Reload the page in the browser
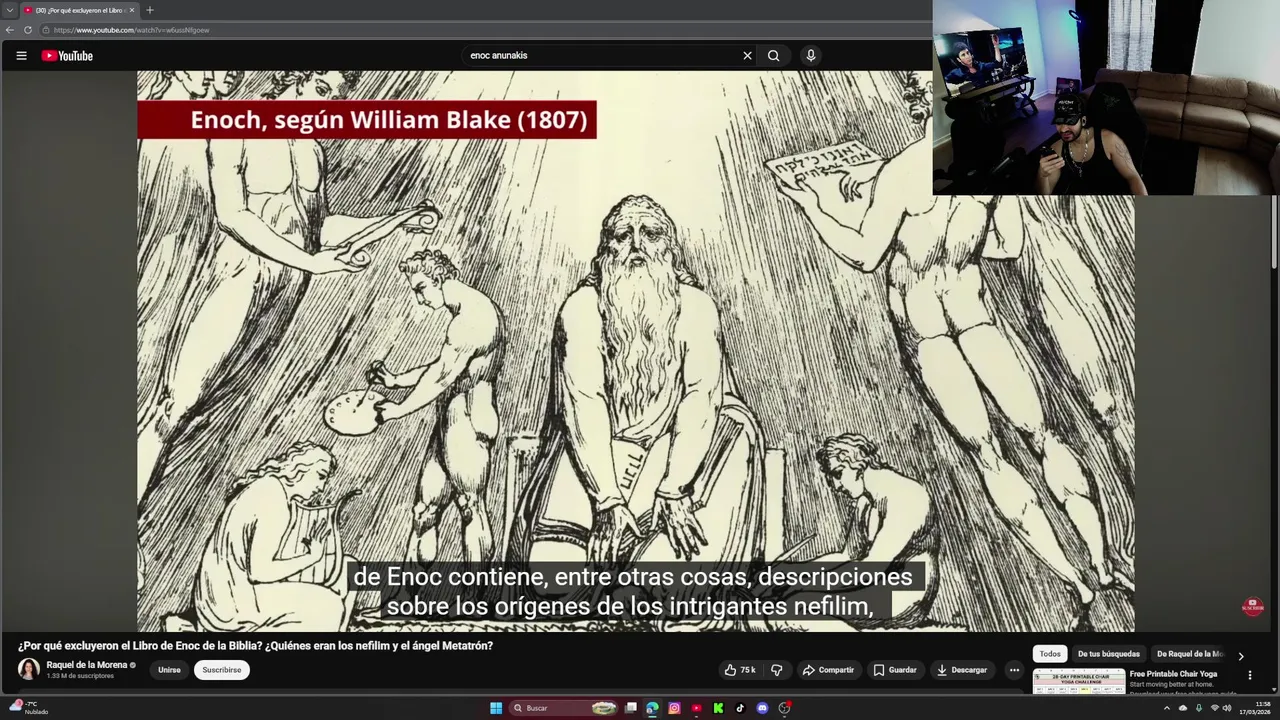The width and height of the screenshot is (1280, 720). 28,30
